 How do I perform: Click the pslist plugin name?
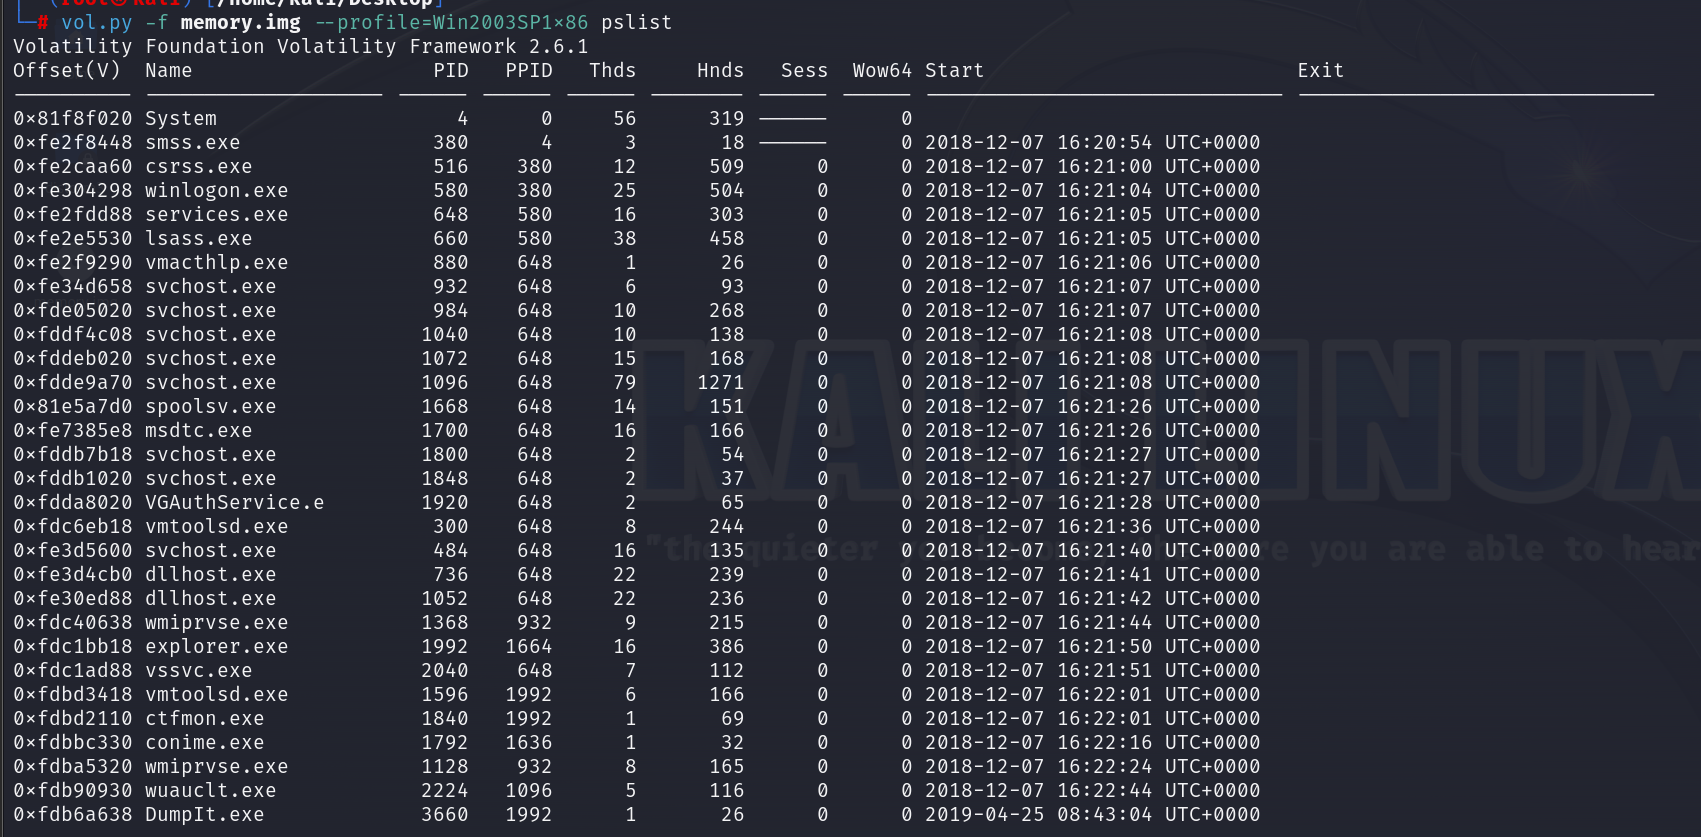tap(636, 22)
